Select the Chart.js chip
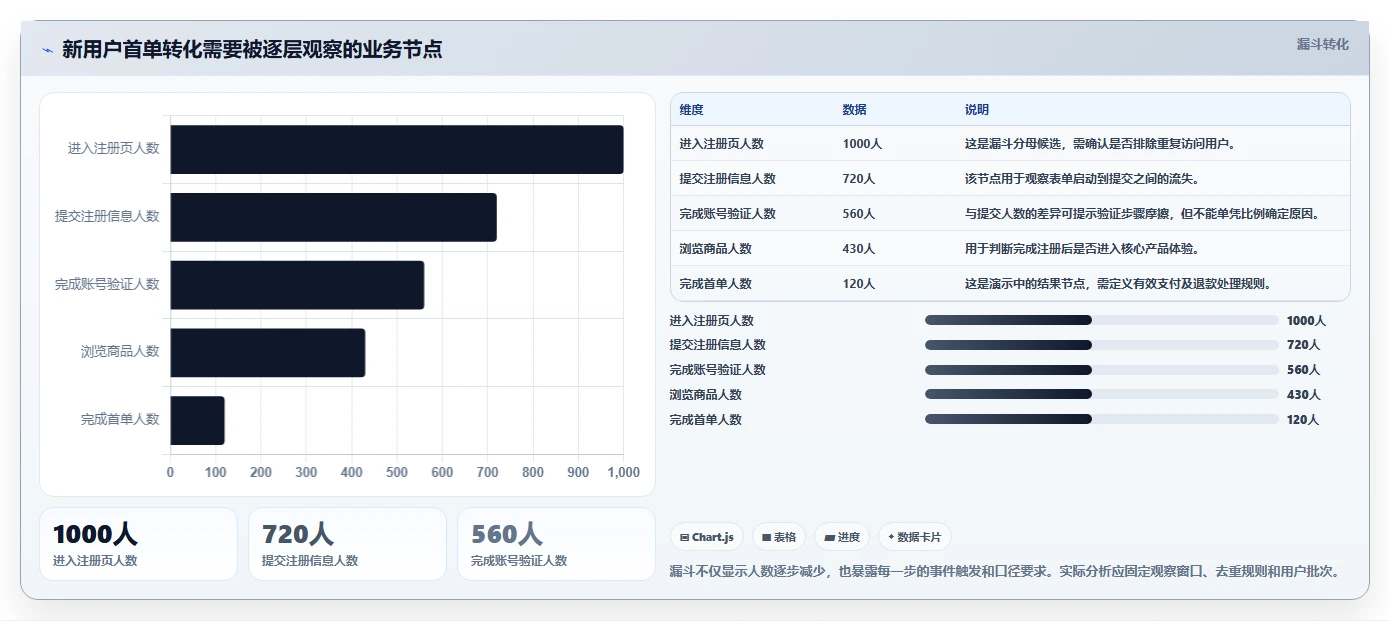 [x=707, y=537]
